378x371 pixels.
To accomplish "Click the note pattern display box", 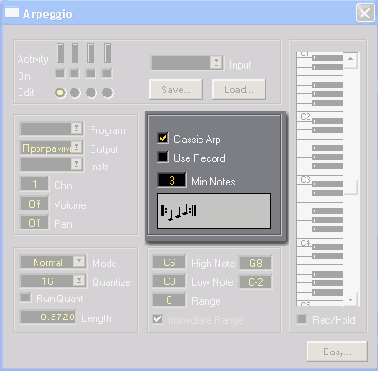I will click(x=214, y=211).
